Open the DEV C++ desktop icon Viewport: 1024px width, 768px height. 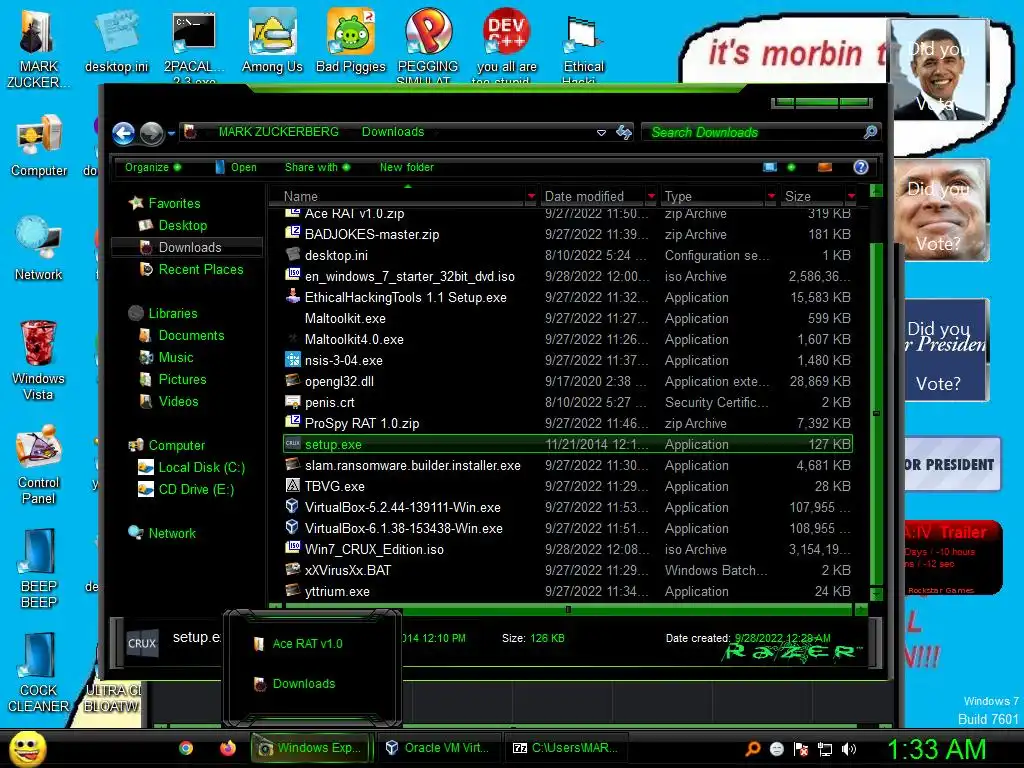tap(506, 44)
